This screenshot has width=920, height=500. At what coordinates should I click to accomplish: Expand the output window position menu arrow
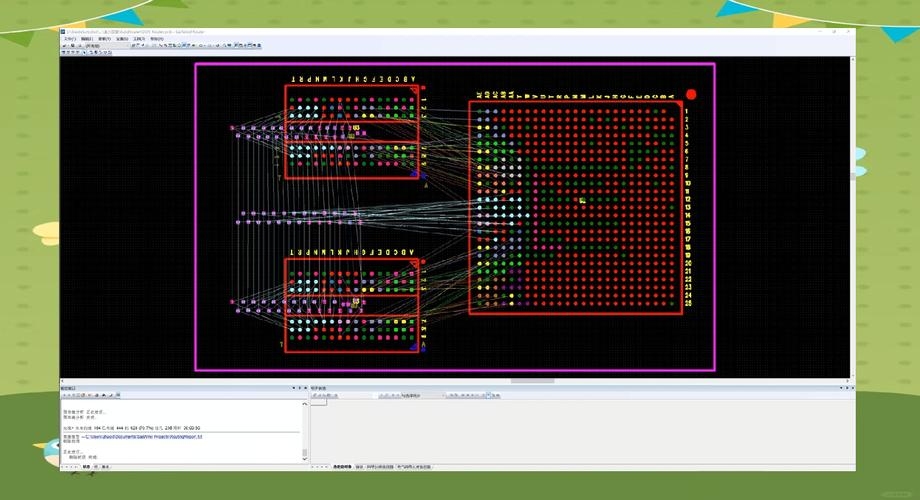pos(293,387)
